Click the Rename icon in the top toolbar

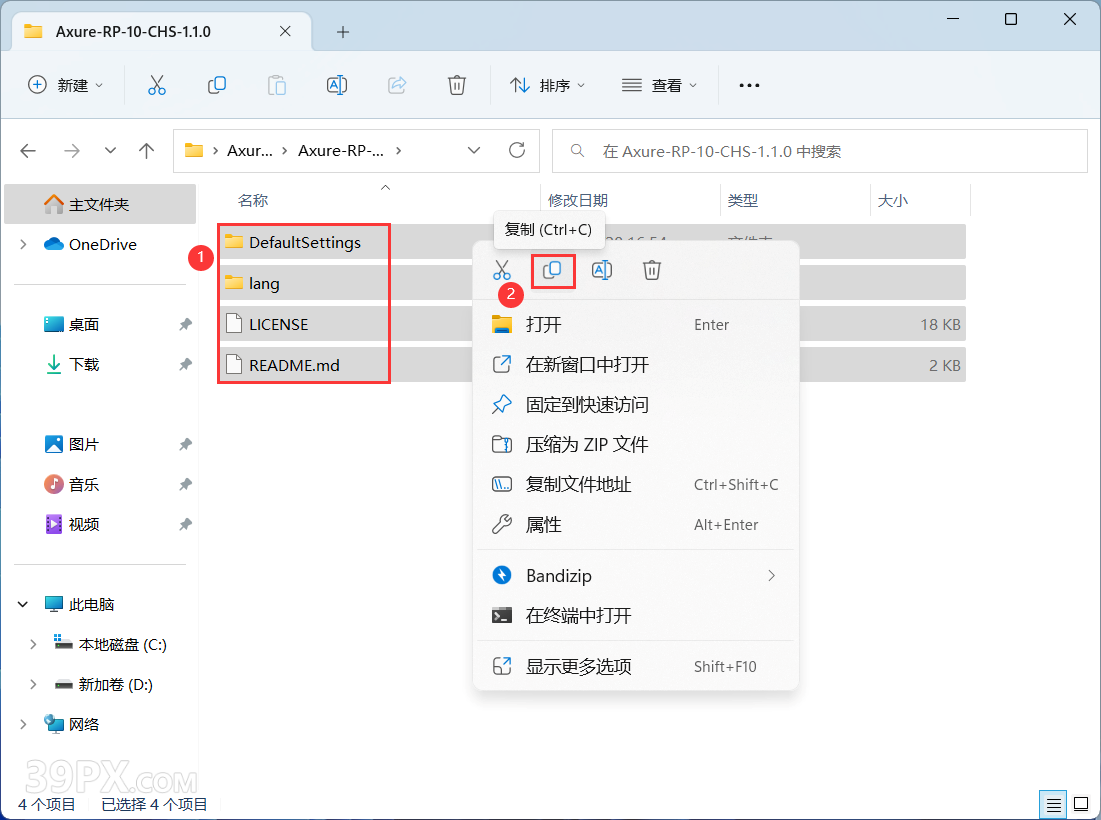tap(337, 85)
